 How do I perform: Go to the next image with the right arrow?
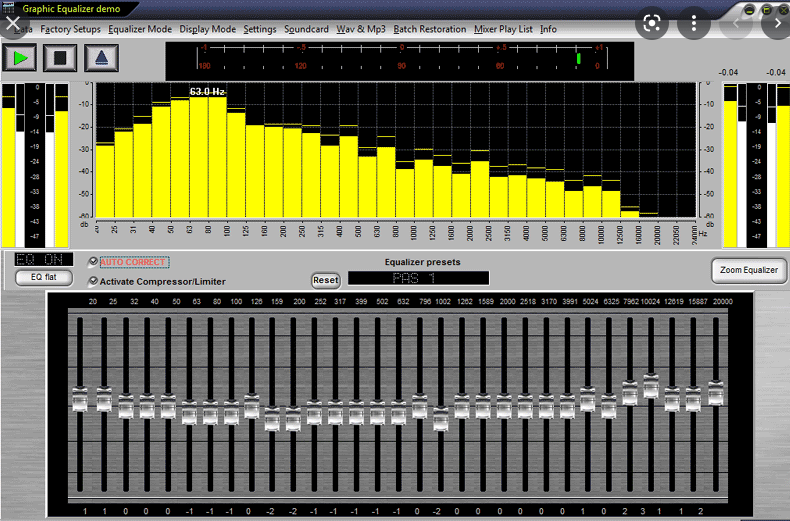click(777, 23)
